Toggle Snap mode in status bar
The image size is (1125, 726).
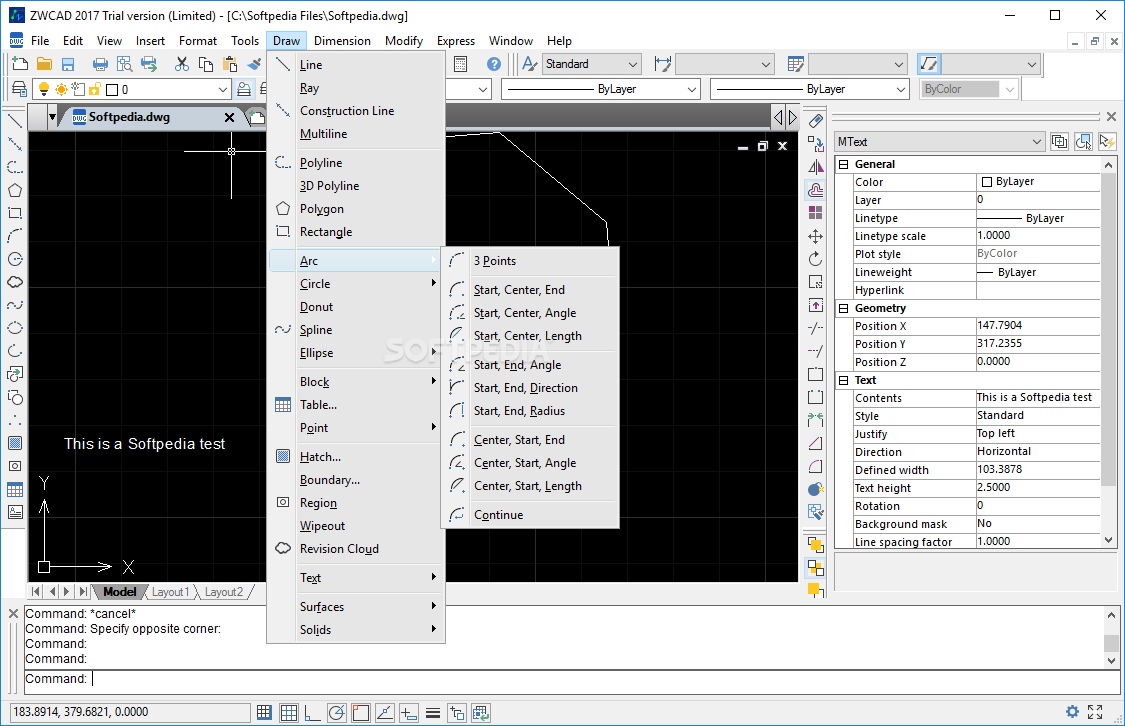tap(264, 712)
